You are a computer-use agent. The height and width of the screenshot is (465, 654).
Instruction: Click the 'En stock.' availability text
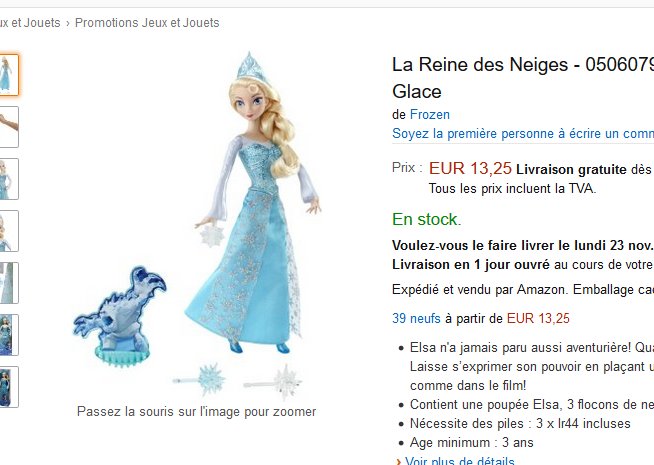426,220
